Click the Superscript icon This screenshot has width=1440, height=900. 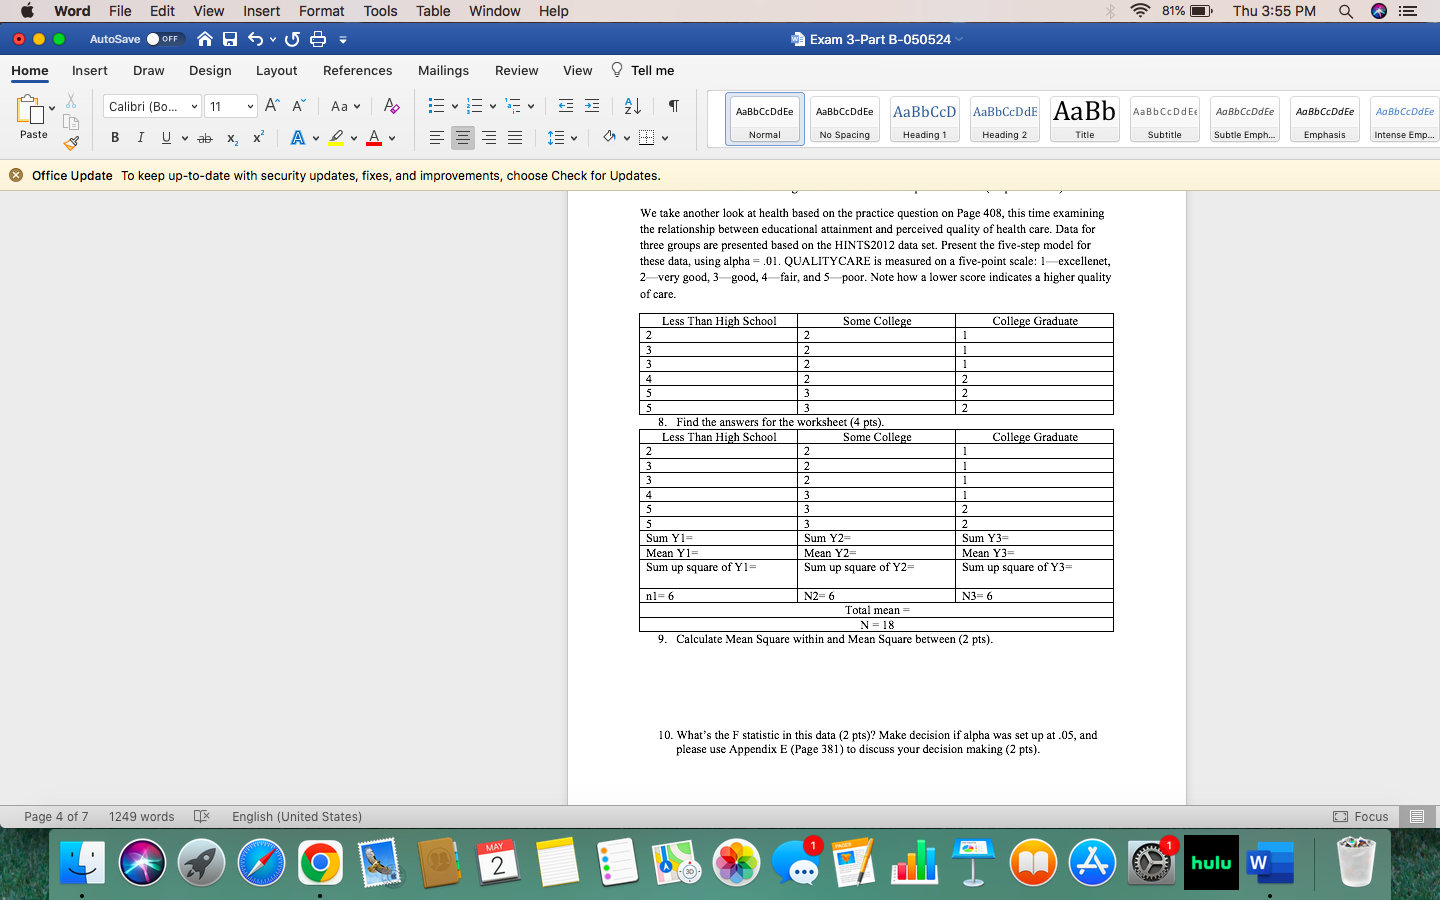click(x=258, y=138)
